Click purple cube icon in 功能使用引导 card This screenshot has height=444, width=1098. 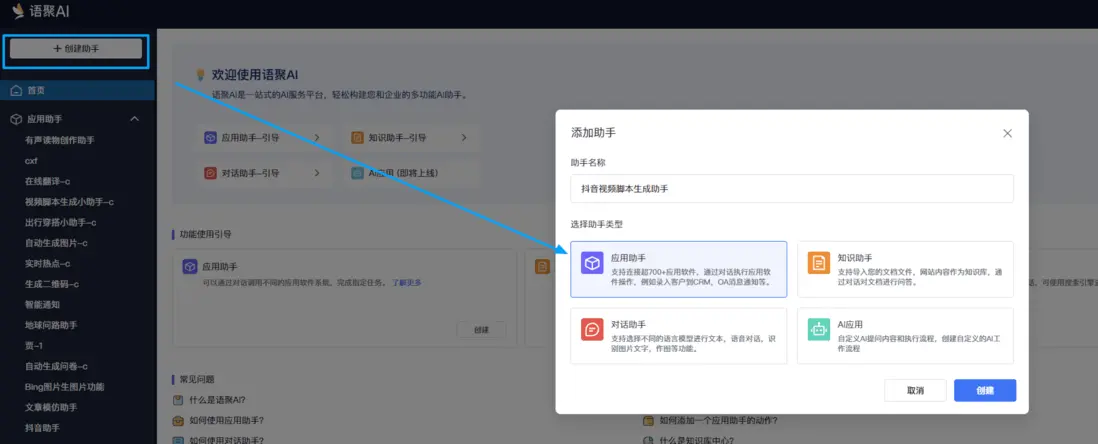pyautogui.click(x=190, y=266)
